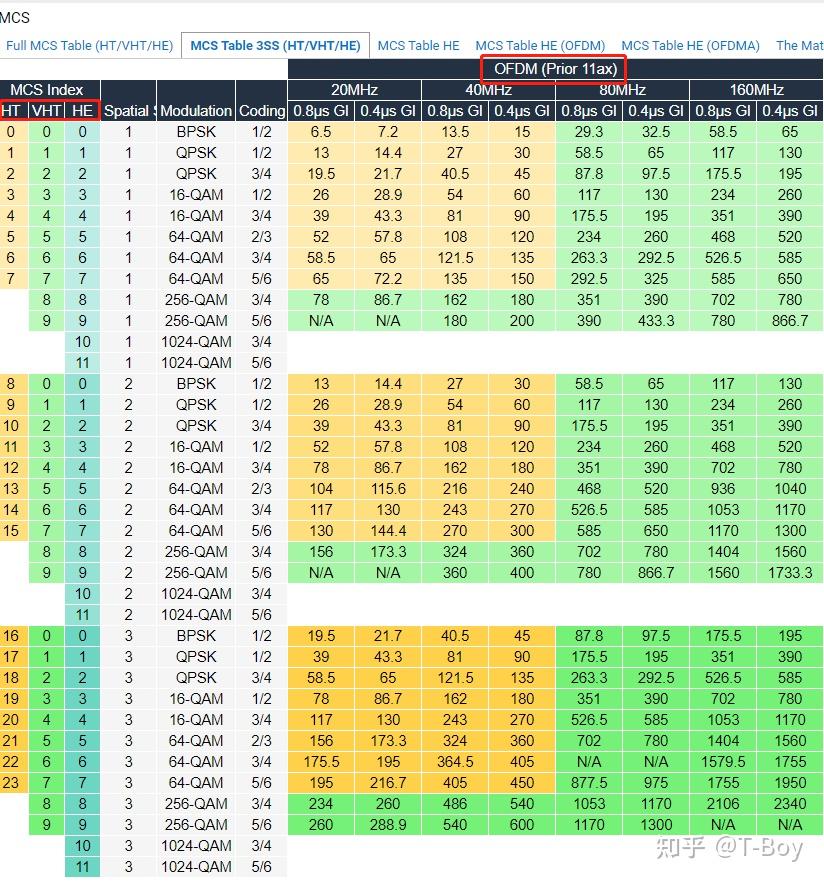Select the 0.4µs GI header under 160MHz
Screen dimensions: 824x884
(789, 111)
